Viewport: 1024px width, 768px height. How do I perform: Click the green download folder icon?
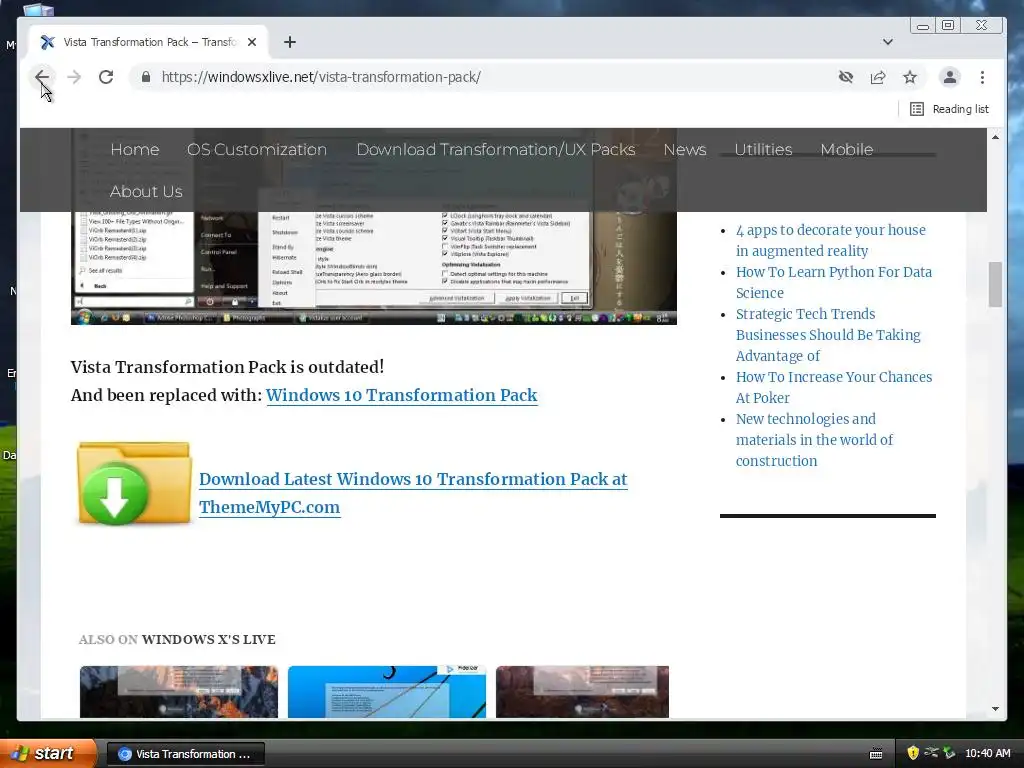[134, 483]
